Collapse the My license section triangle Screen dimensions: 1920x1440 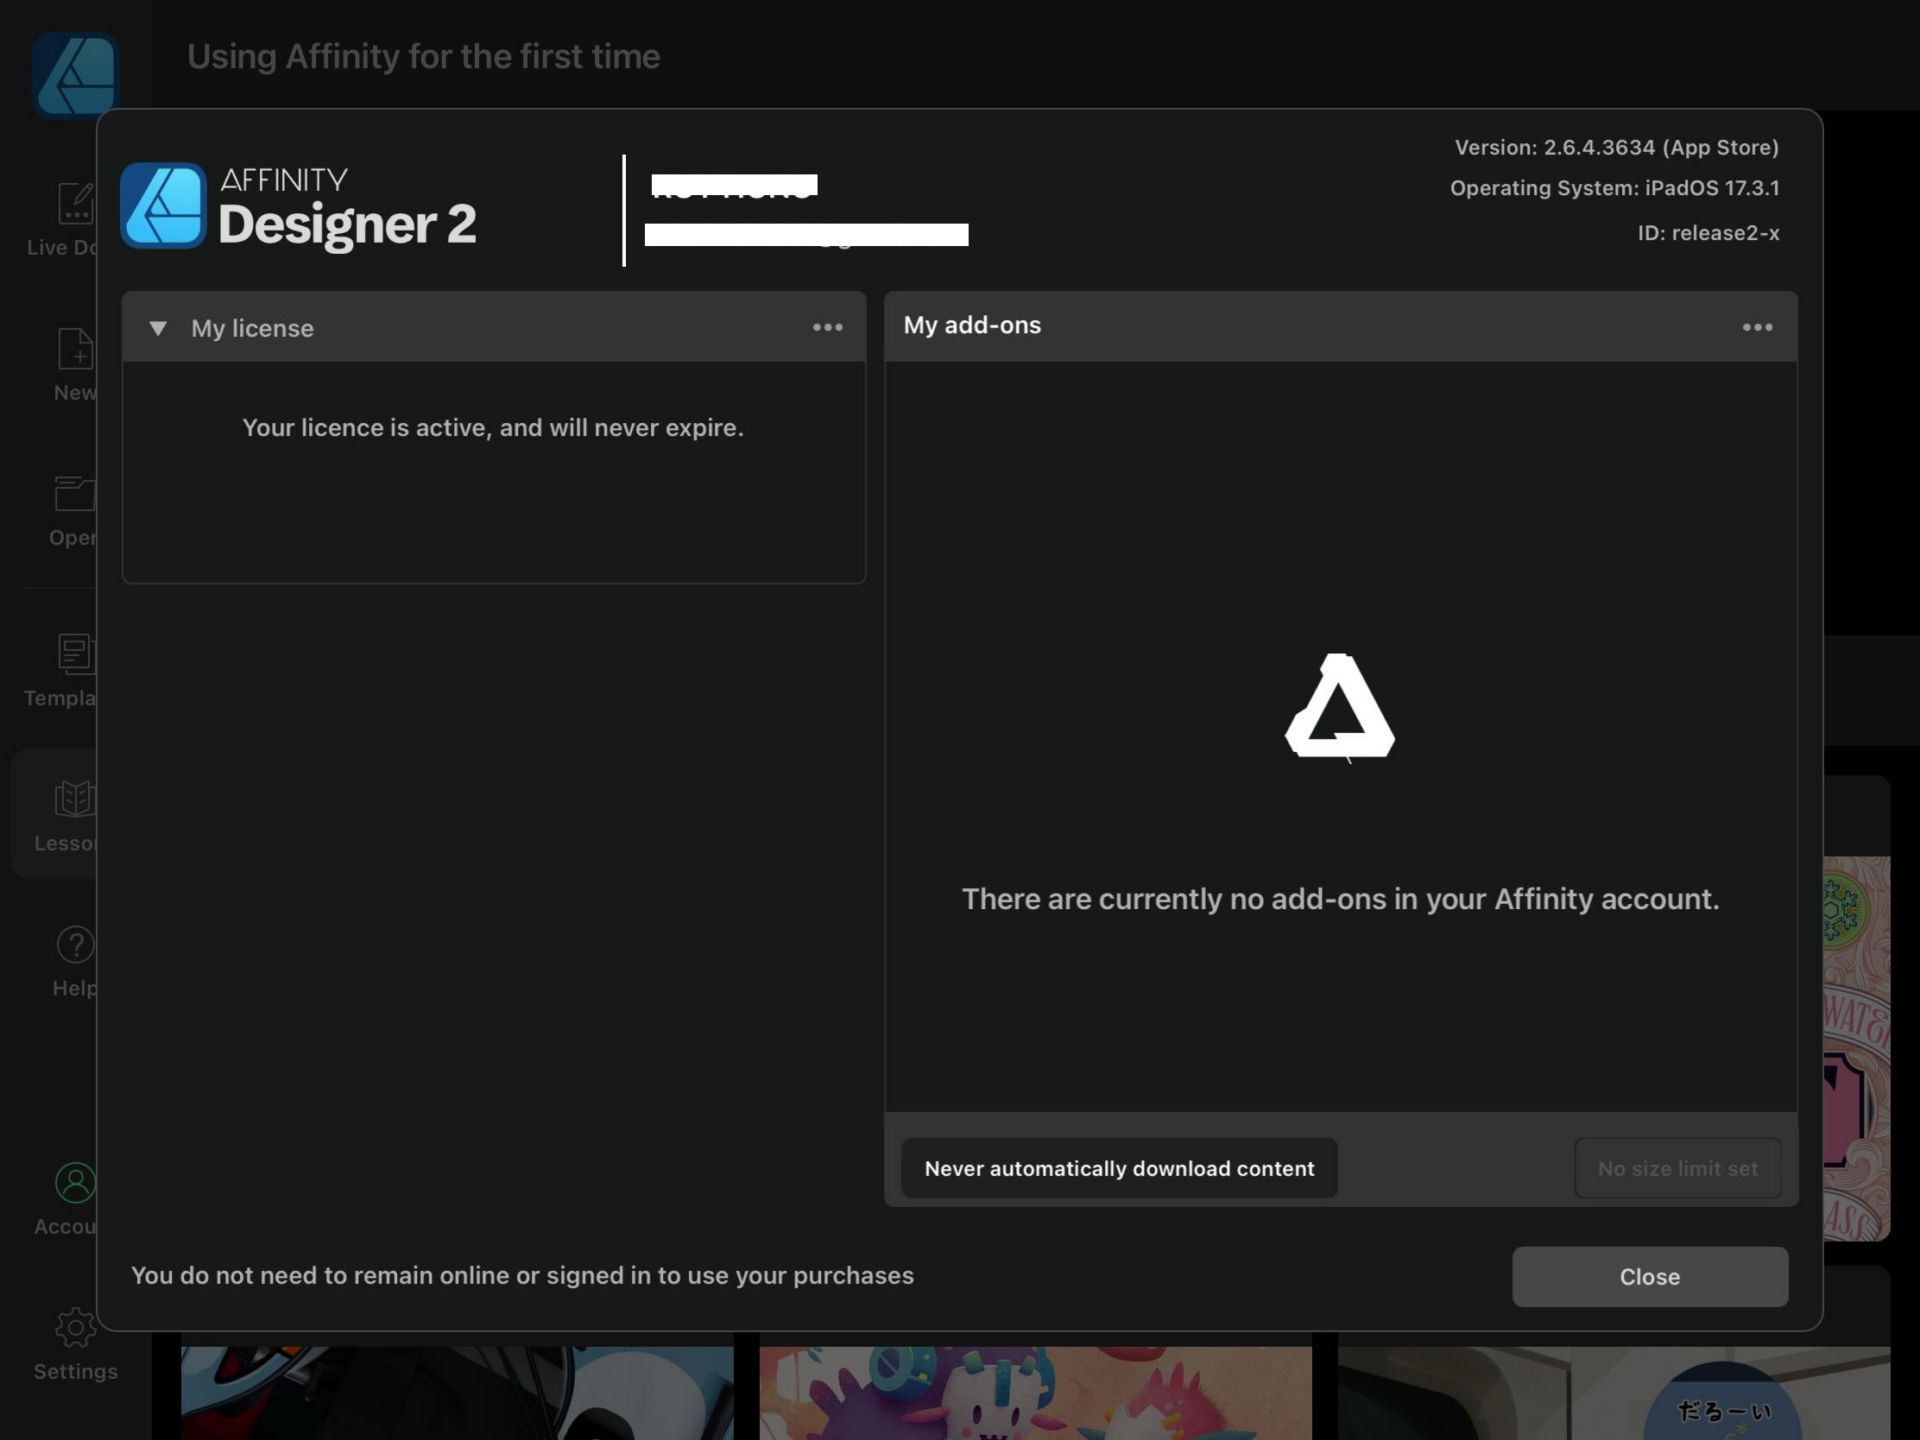tap(158, 328)
